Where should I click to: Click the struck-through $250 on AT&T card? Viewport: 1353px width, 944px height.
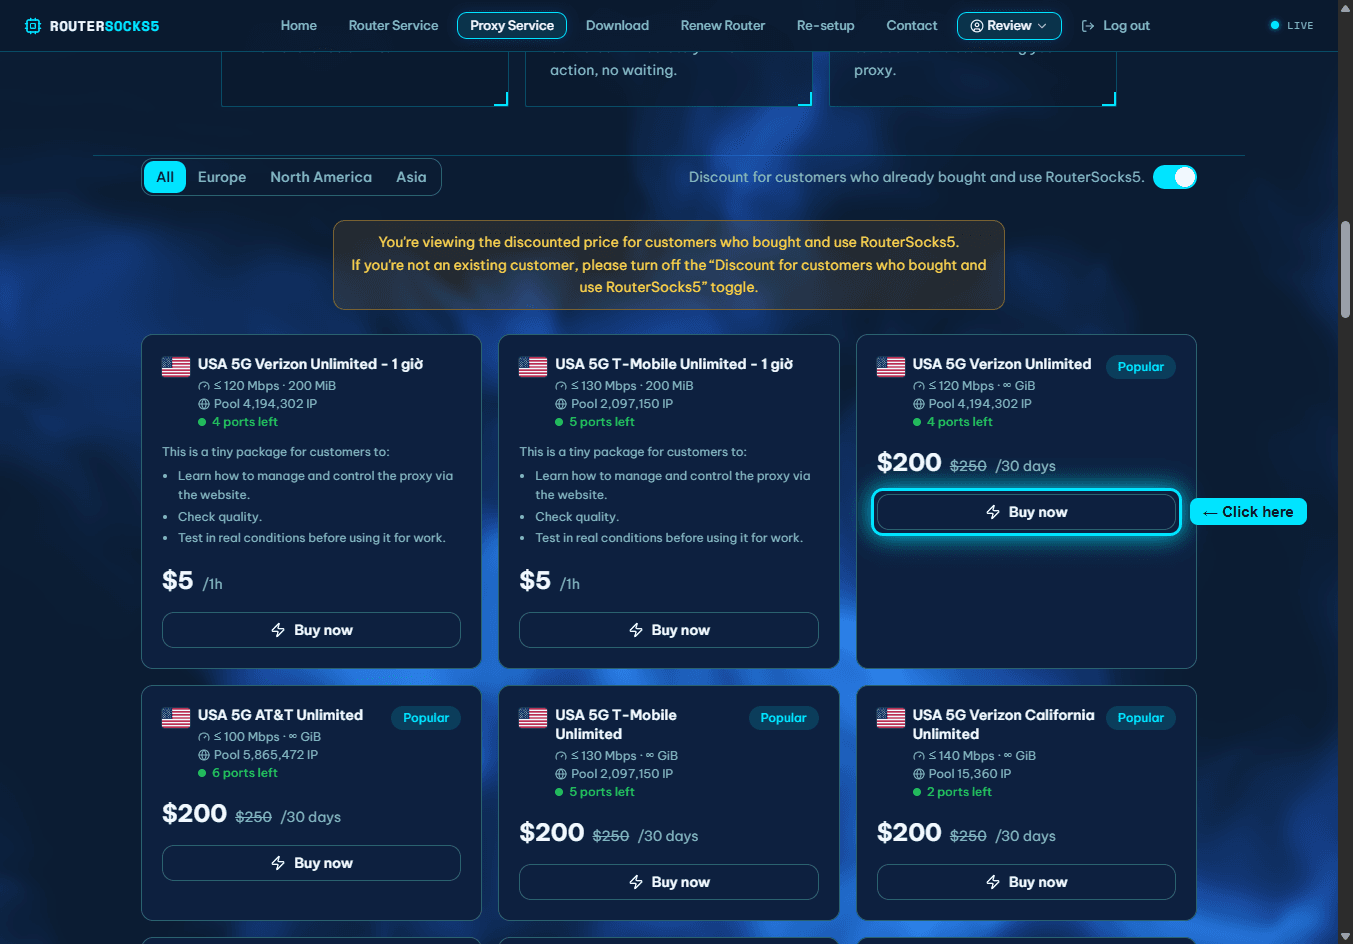tap(253, 817)
